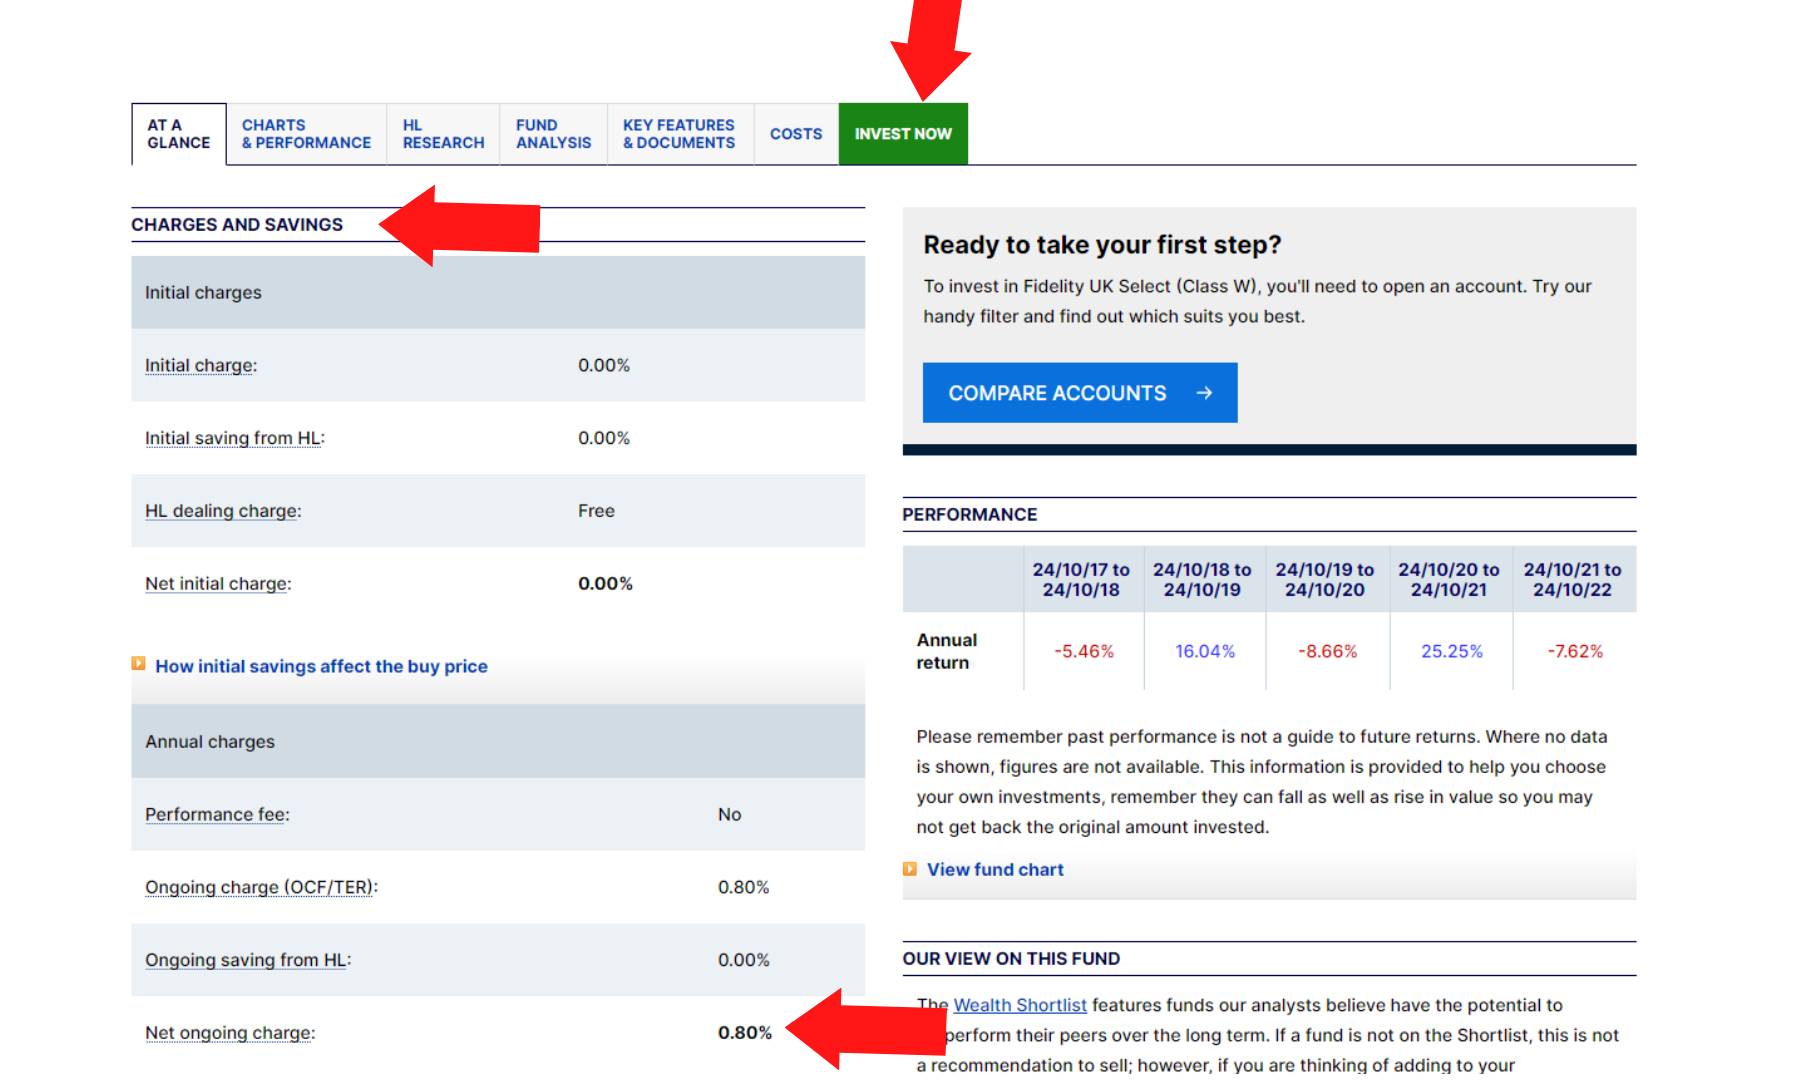Click the Ongoing charge (OCF/TER) label
Viewport: 1800px width, 1080px height.
(259, 888)
